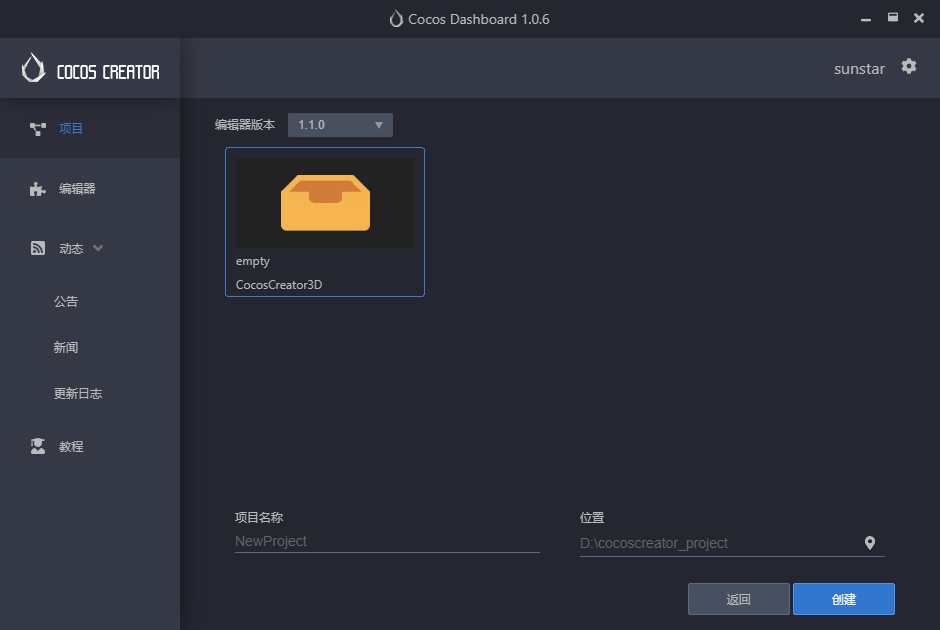
Task: Open the 新闻 news page
Action: coord(66,348)
